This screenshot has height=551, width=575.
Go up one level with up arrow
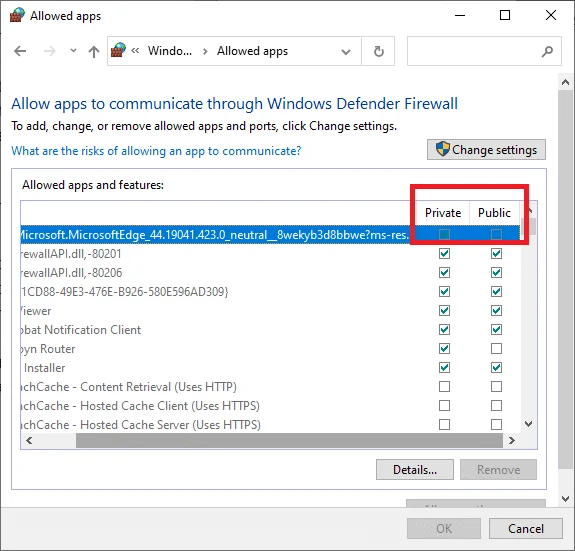94,51
